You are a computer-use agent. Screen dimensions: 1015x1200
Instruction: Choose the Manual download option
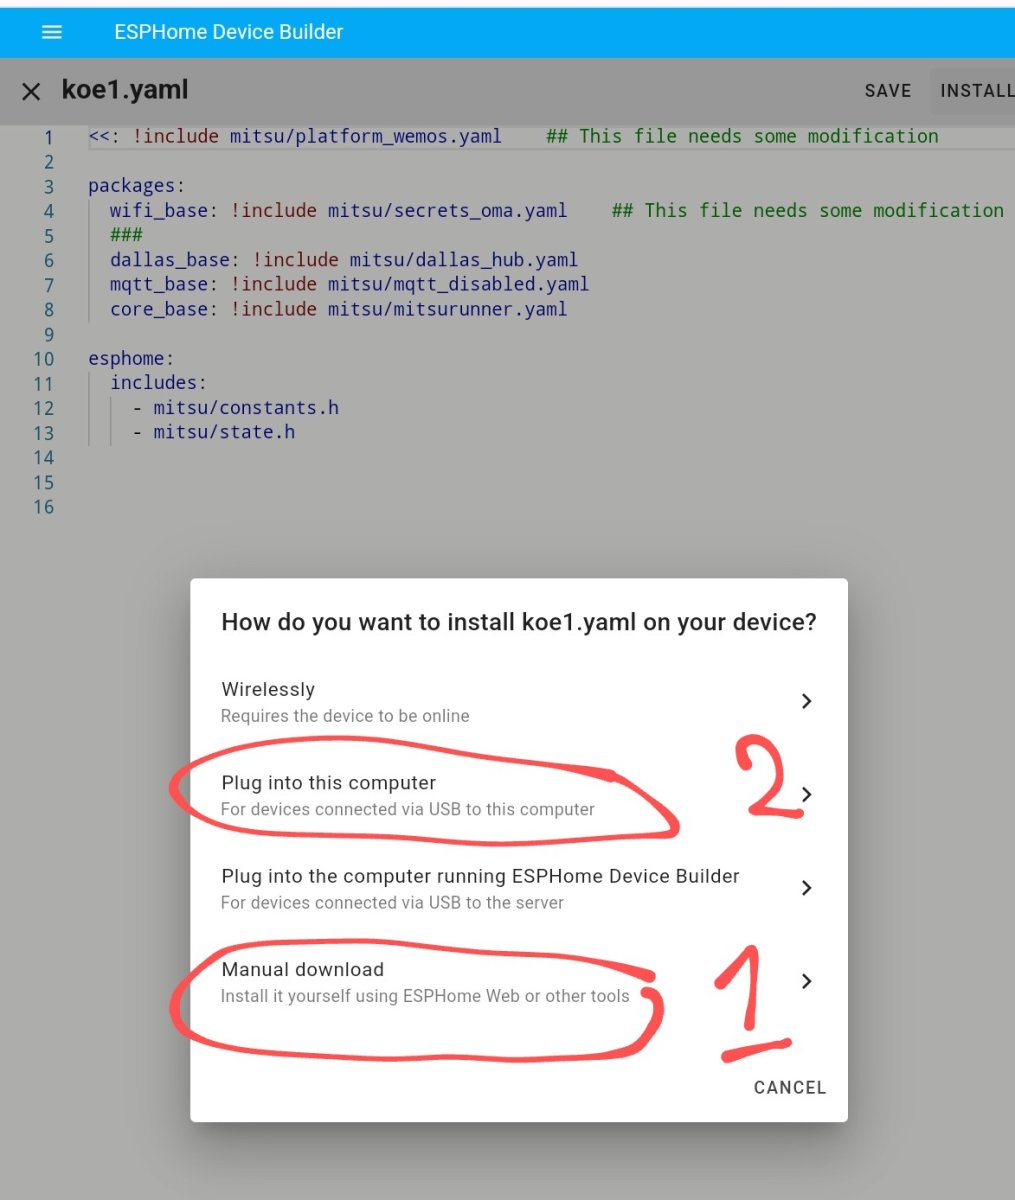coord(519,981)
